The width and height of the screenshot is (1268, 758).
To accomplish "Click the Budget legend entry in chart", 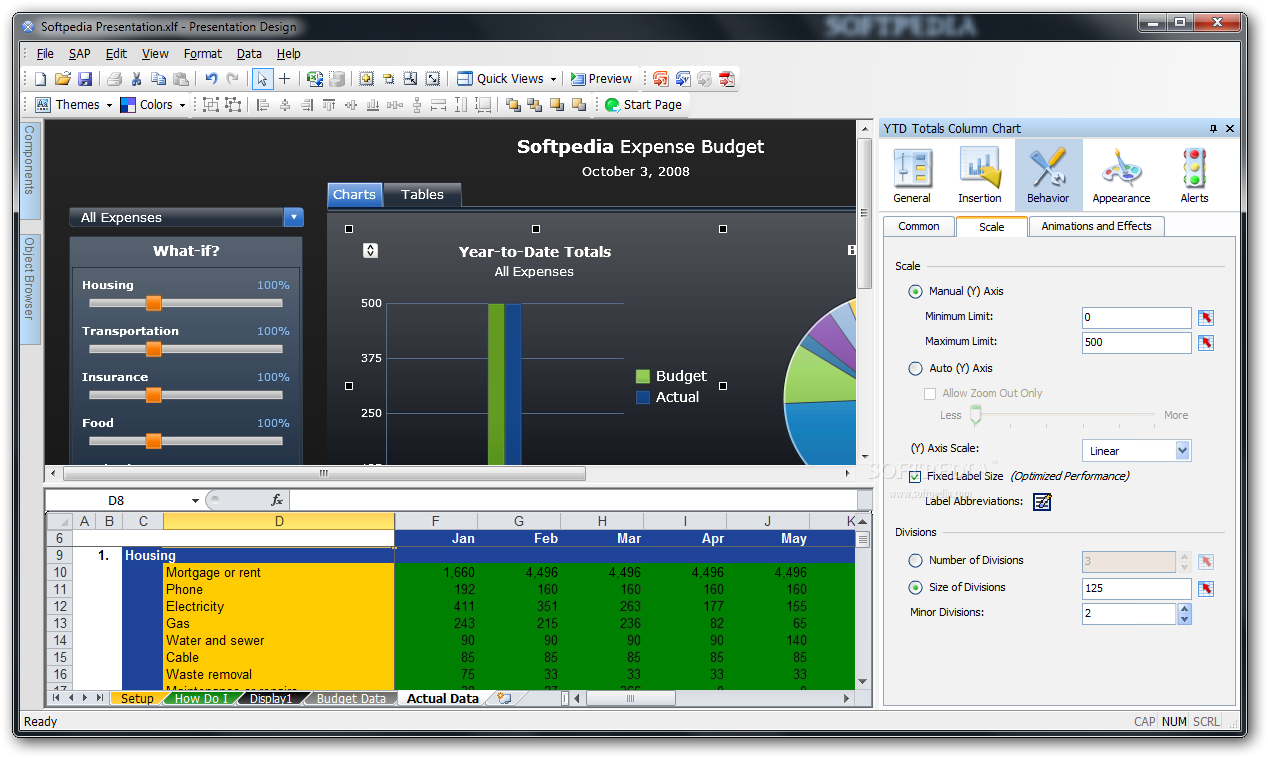I will click(671, 376).
